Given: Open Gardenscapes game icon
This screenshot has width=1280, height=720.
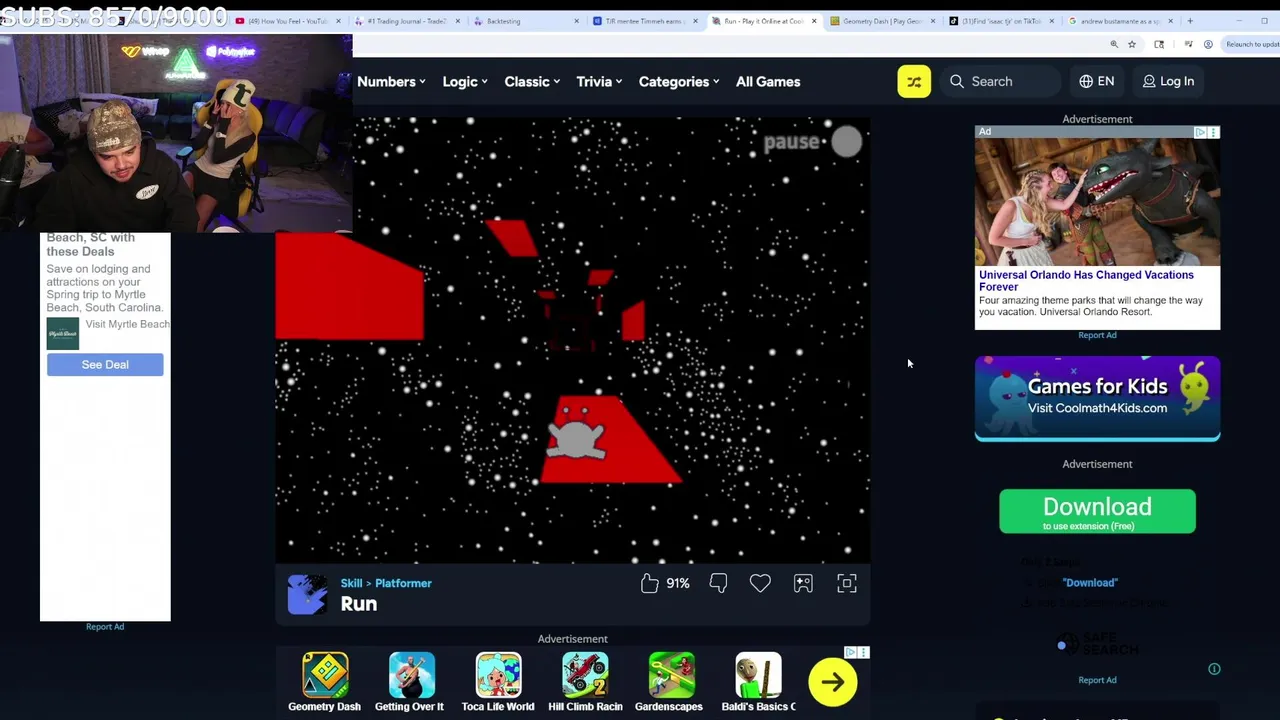Looking at the screenshot, I should tap(671, 675).
